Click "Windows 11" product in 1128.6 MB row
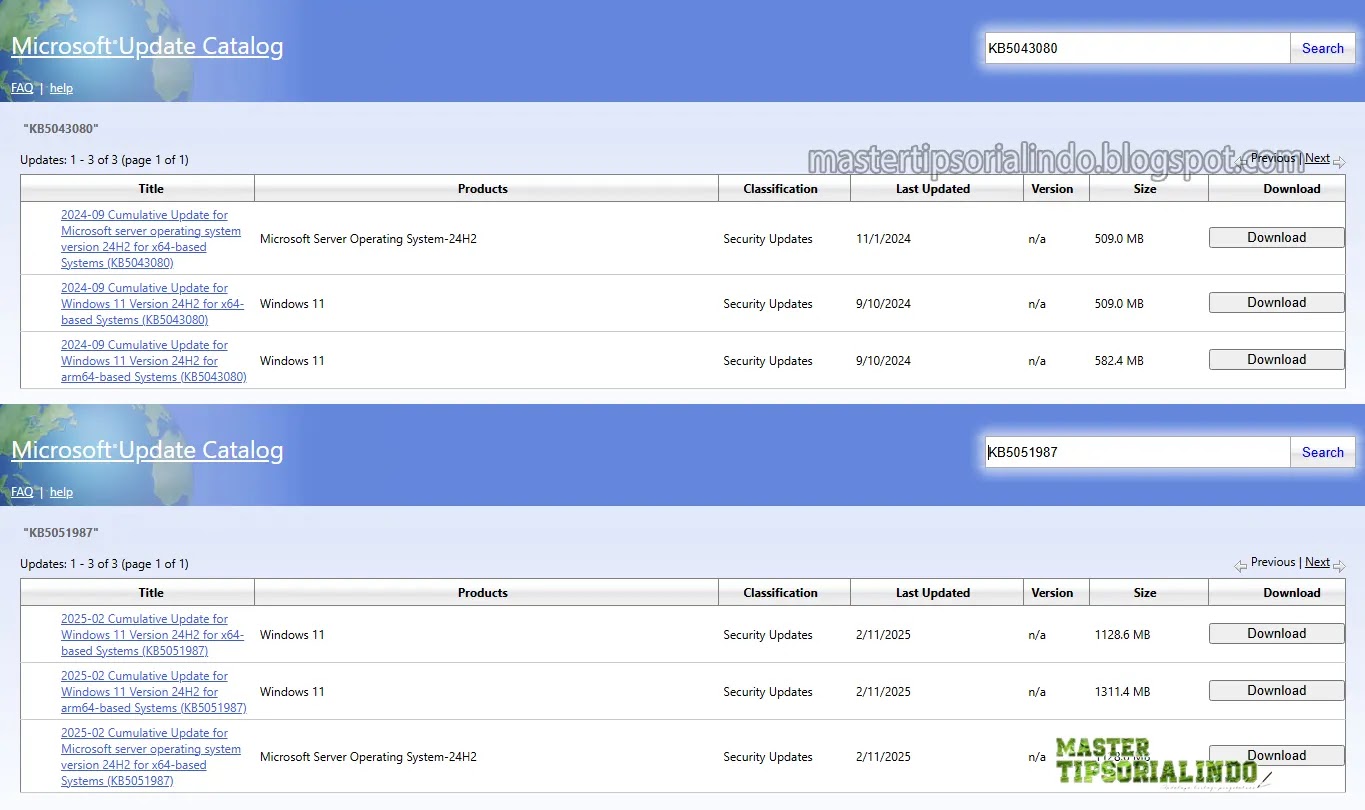This screenshot has width=1365, height=810. (x=292, y=635)
